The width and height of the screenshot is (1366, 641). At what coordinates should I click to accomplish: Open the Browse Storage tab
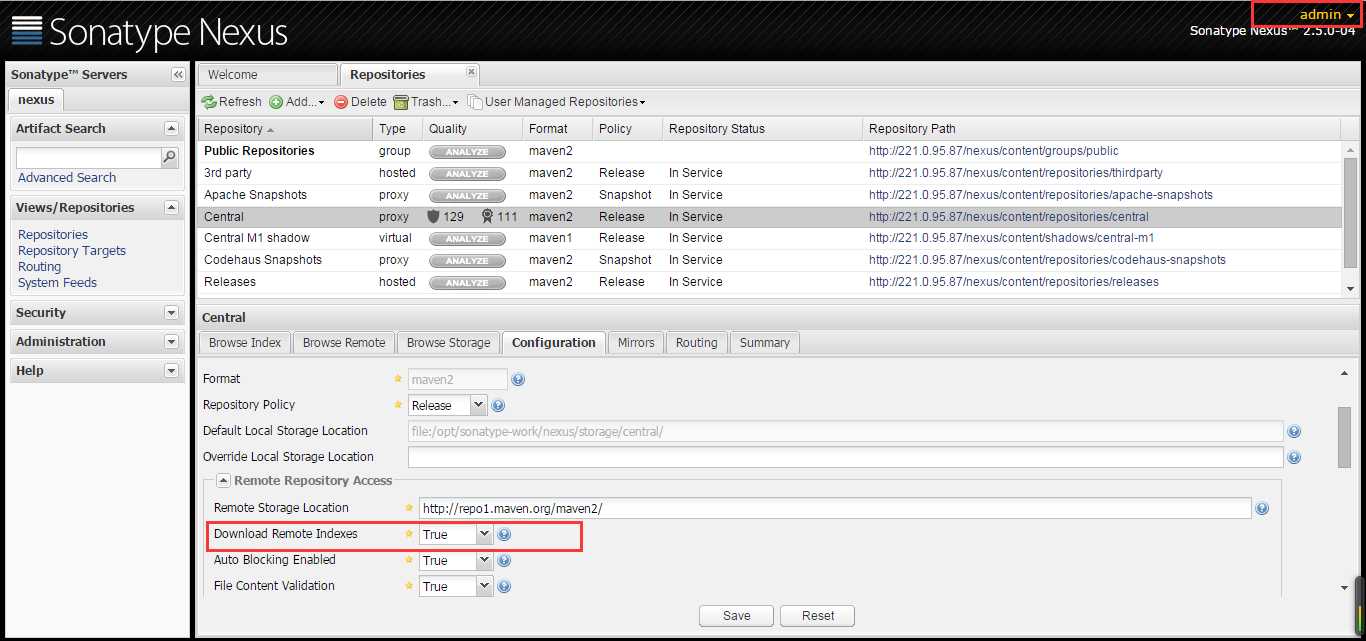pyautogui.click(x=448, y=343)
